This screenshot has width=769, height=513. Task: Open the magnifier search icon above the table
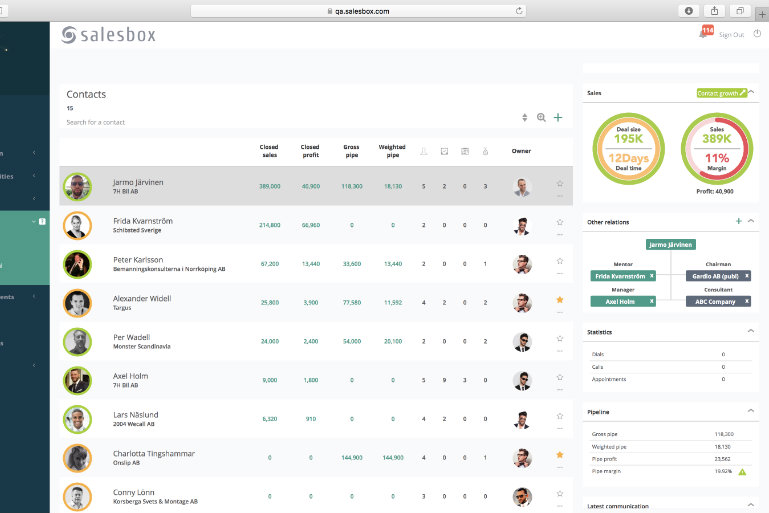(541, 117)
